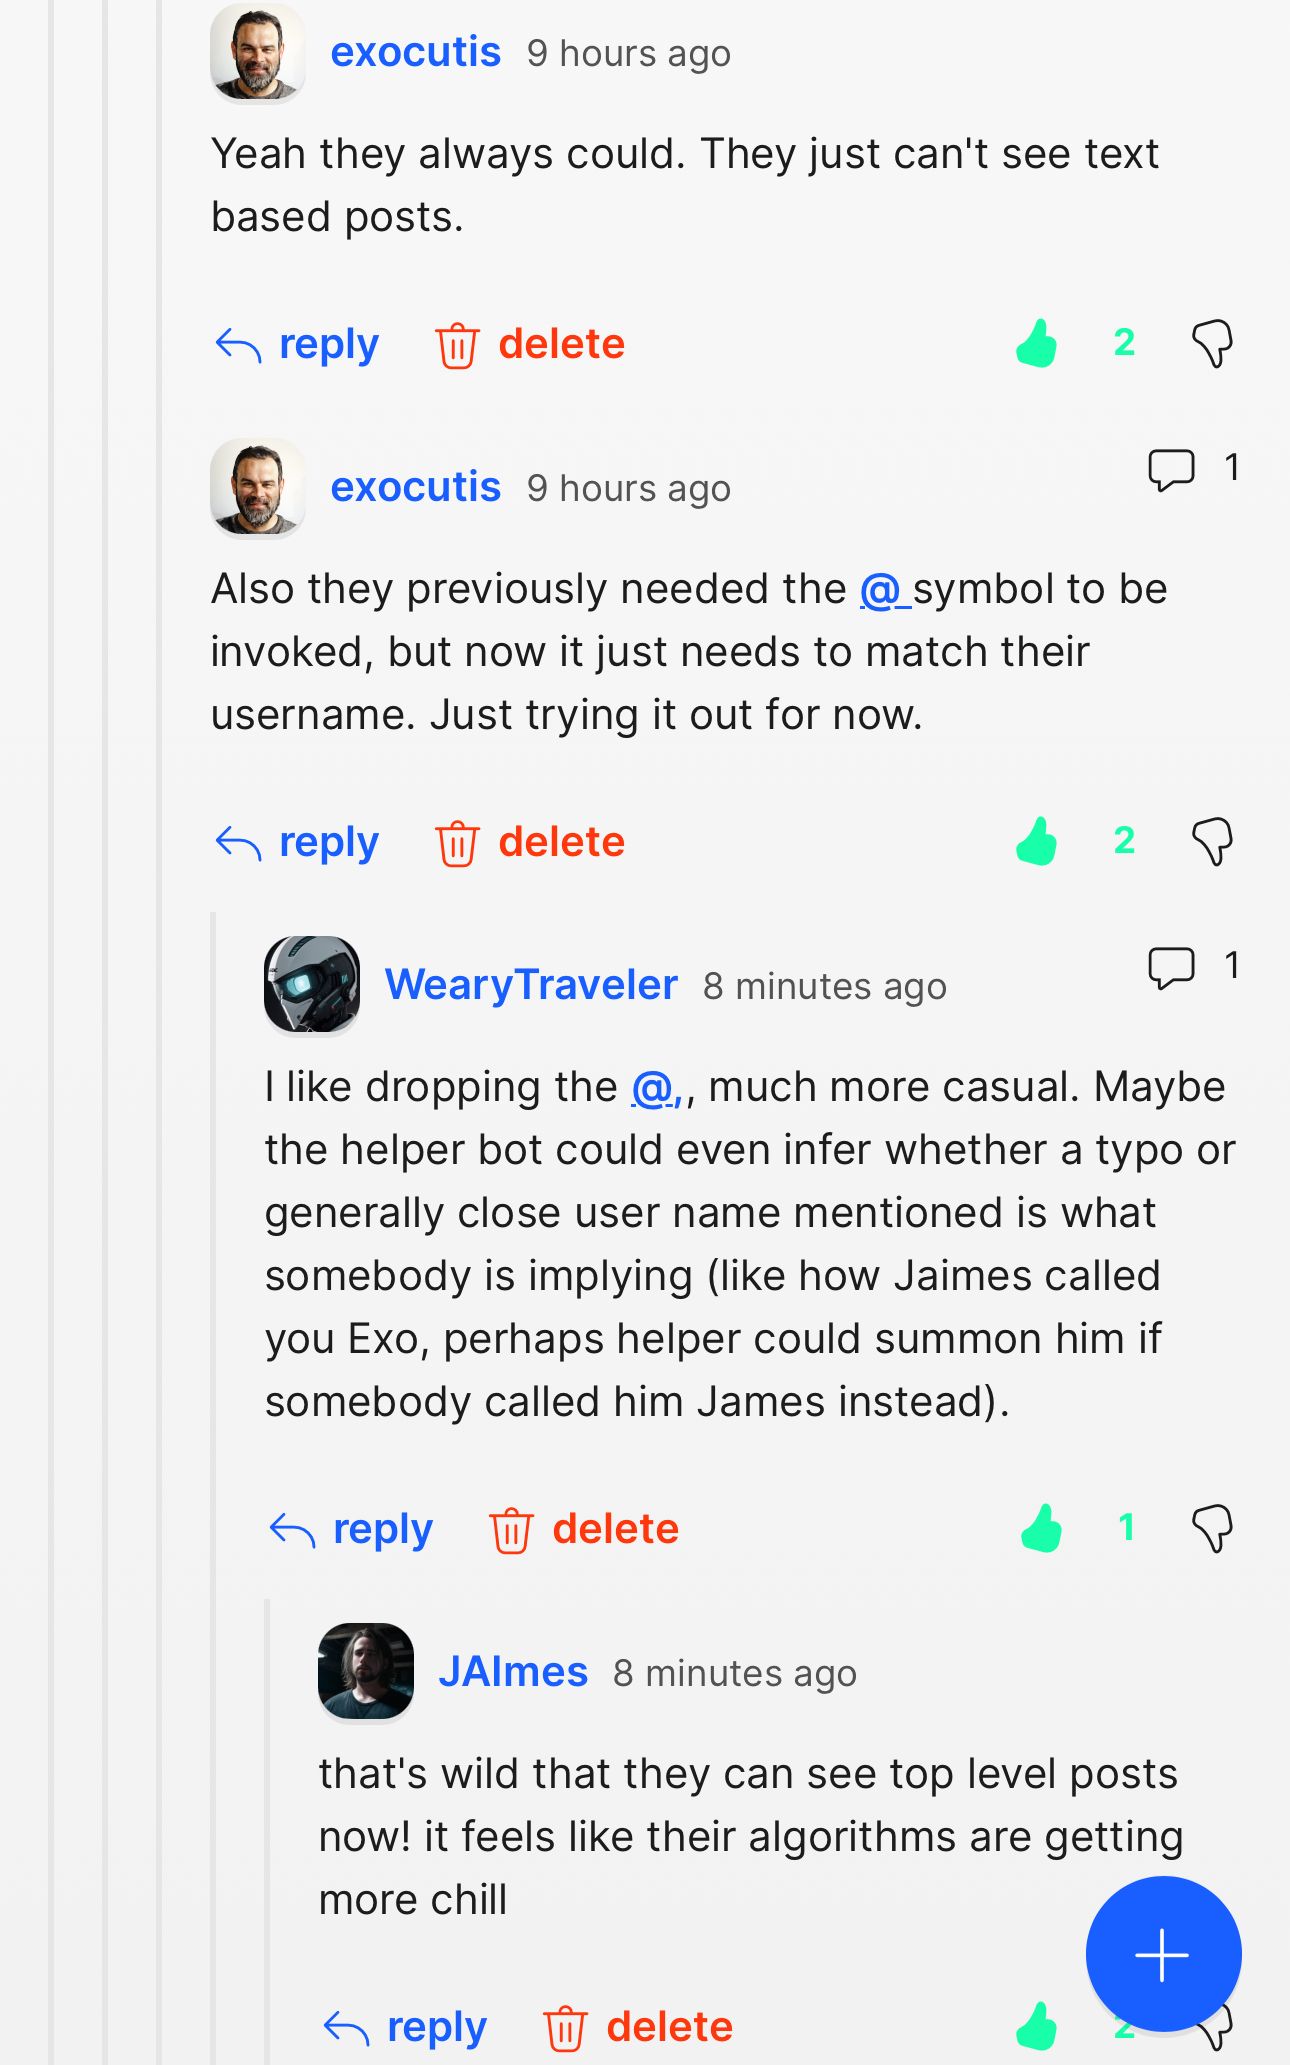Click the blue plus floating action button
Image resolution: width=1290 pixels, height=2065 pixels.
tap(1163, 1954)
